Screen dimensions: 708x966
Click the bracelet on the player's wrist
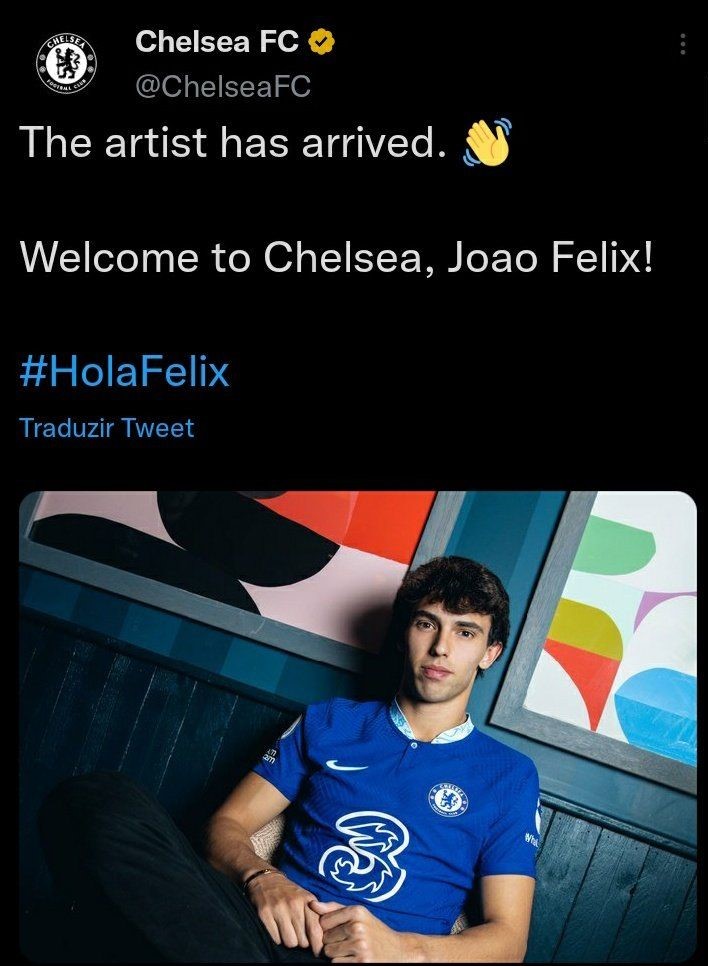[x=258, y=877]
